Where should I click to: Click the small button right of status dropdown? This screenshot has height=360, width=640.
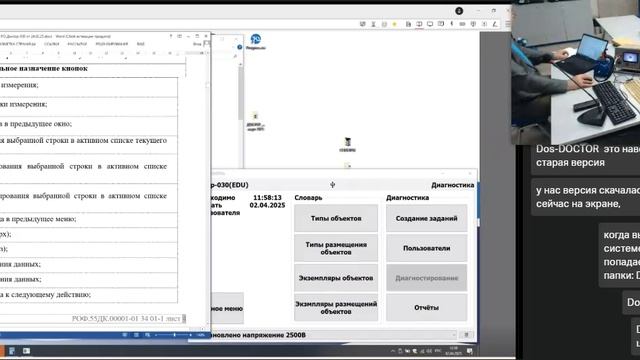(467, 335)
